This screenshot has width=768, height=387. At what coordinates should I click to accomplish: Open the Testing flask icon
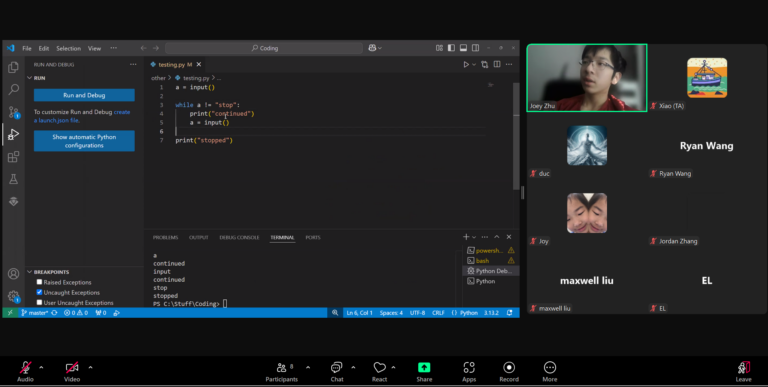click(13, 179)
